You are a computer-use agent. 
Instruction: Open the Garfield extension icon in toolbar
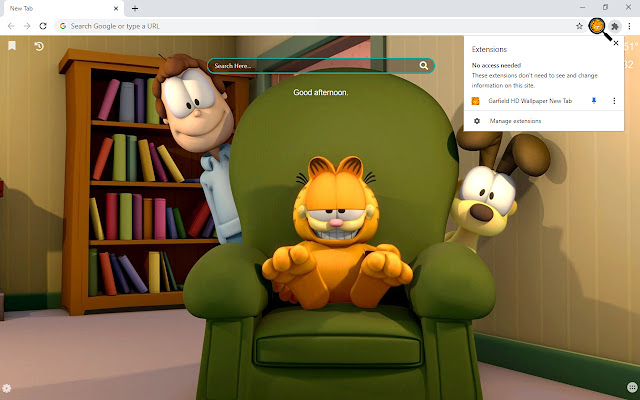(x=597, y=26)
